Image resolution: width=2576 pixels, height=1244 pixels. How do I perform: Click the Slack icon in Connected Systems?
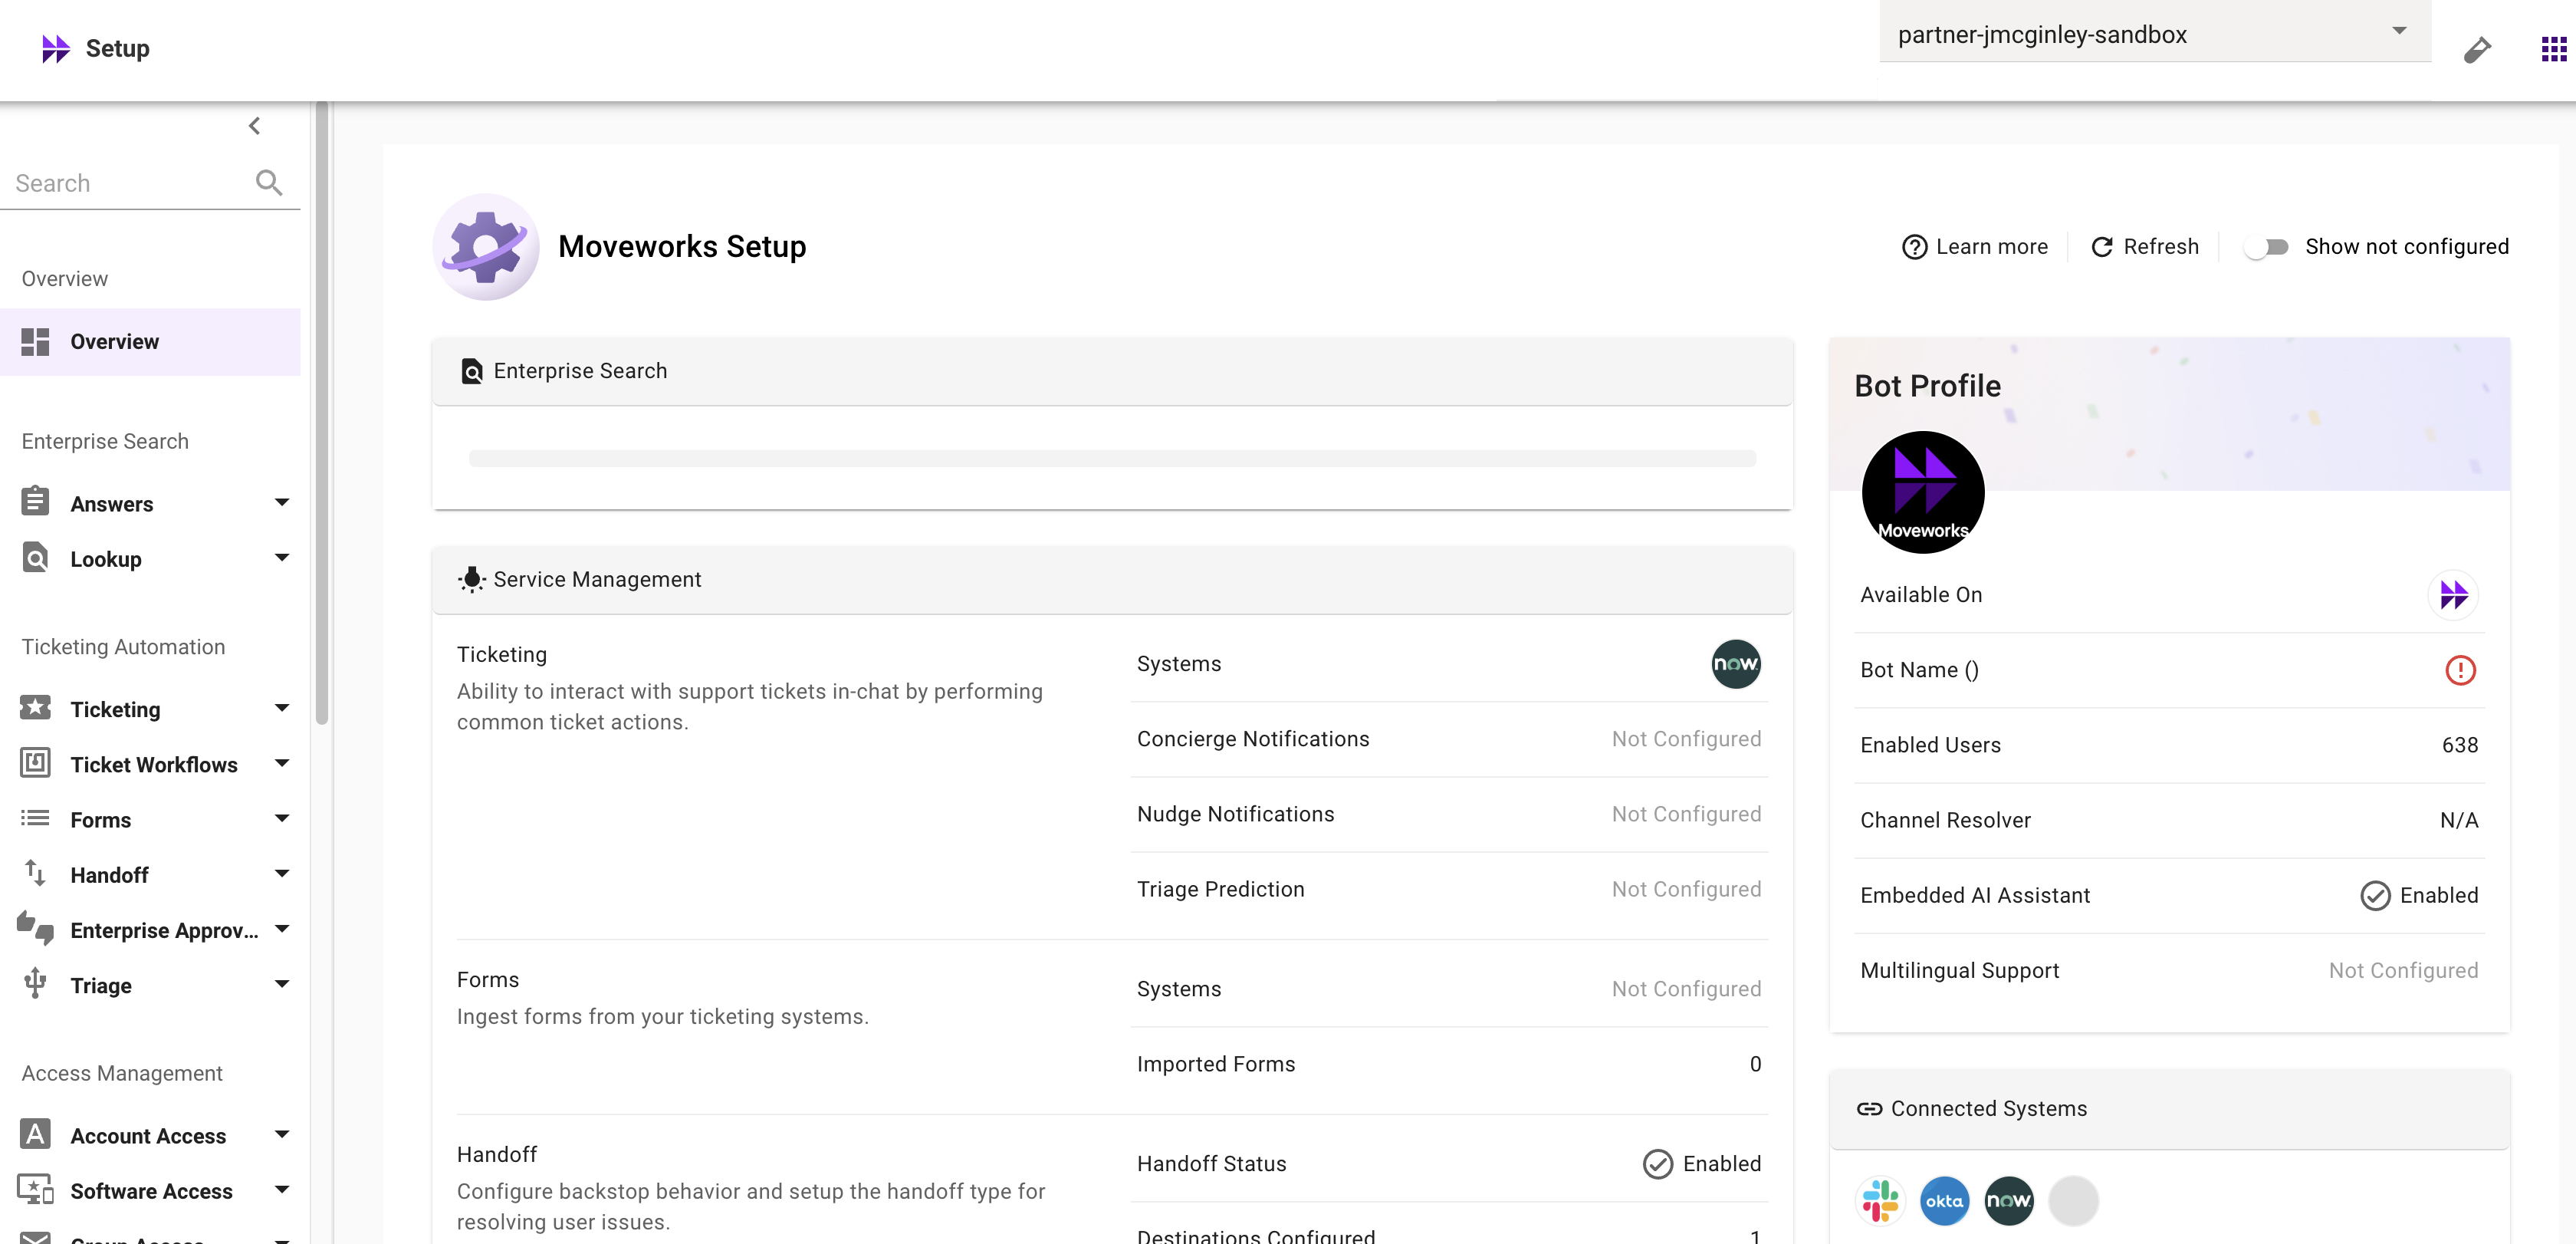click(x=1880, y=1200)
